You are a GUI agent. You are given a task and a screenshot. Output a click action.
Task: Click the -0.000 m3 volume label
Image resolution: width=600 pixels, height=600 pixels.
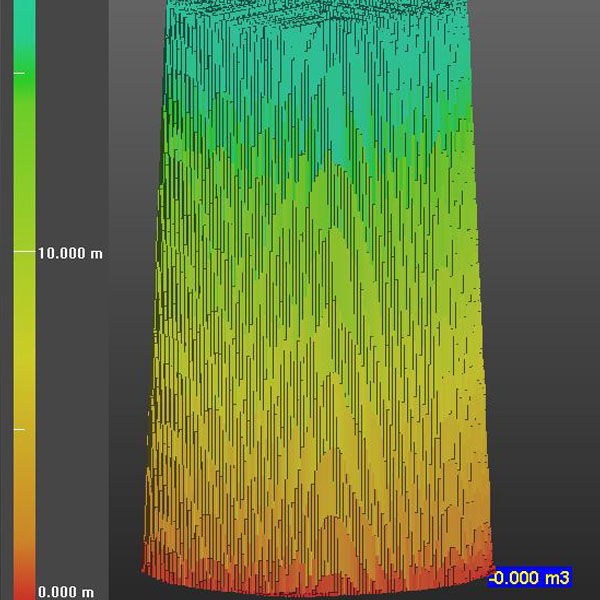pos(530,579)
